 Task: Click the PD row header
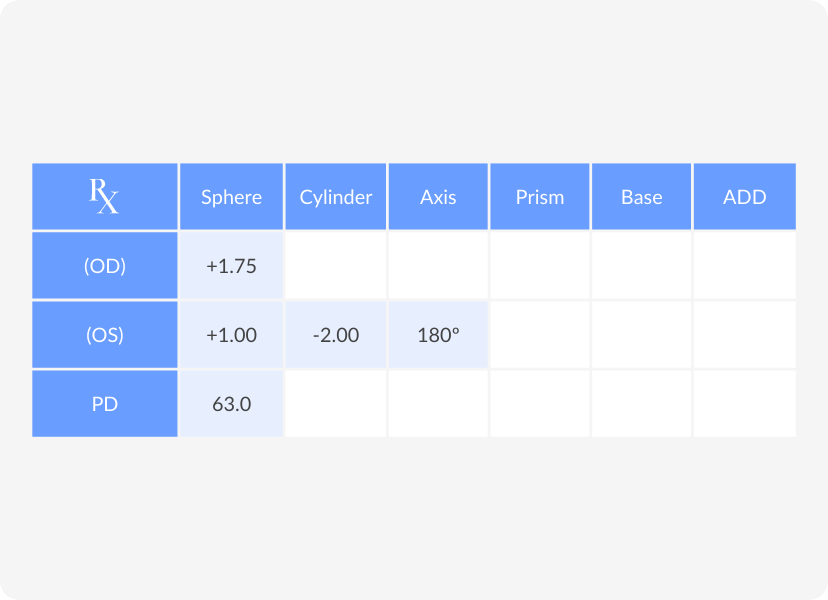[105, 404]
